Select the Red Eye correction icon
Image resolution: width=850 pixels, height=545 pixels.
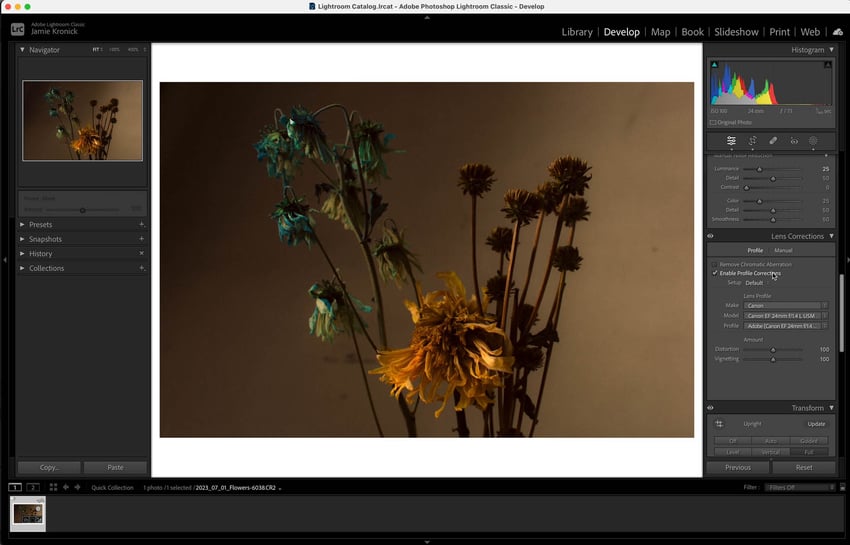(794, 140)
